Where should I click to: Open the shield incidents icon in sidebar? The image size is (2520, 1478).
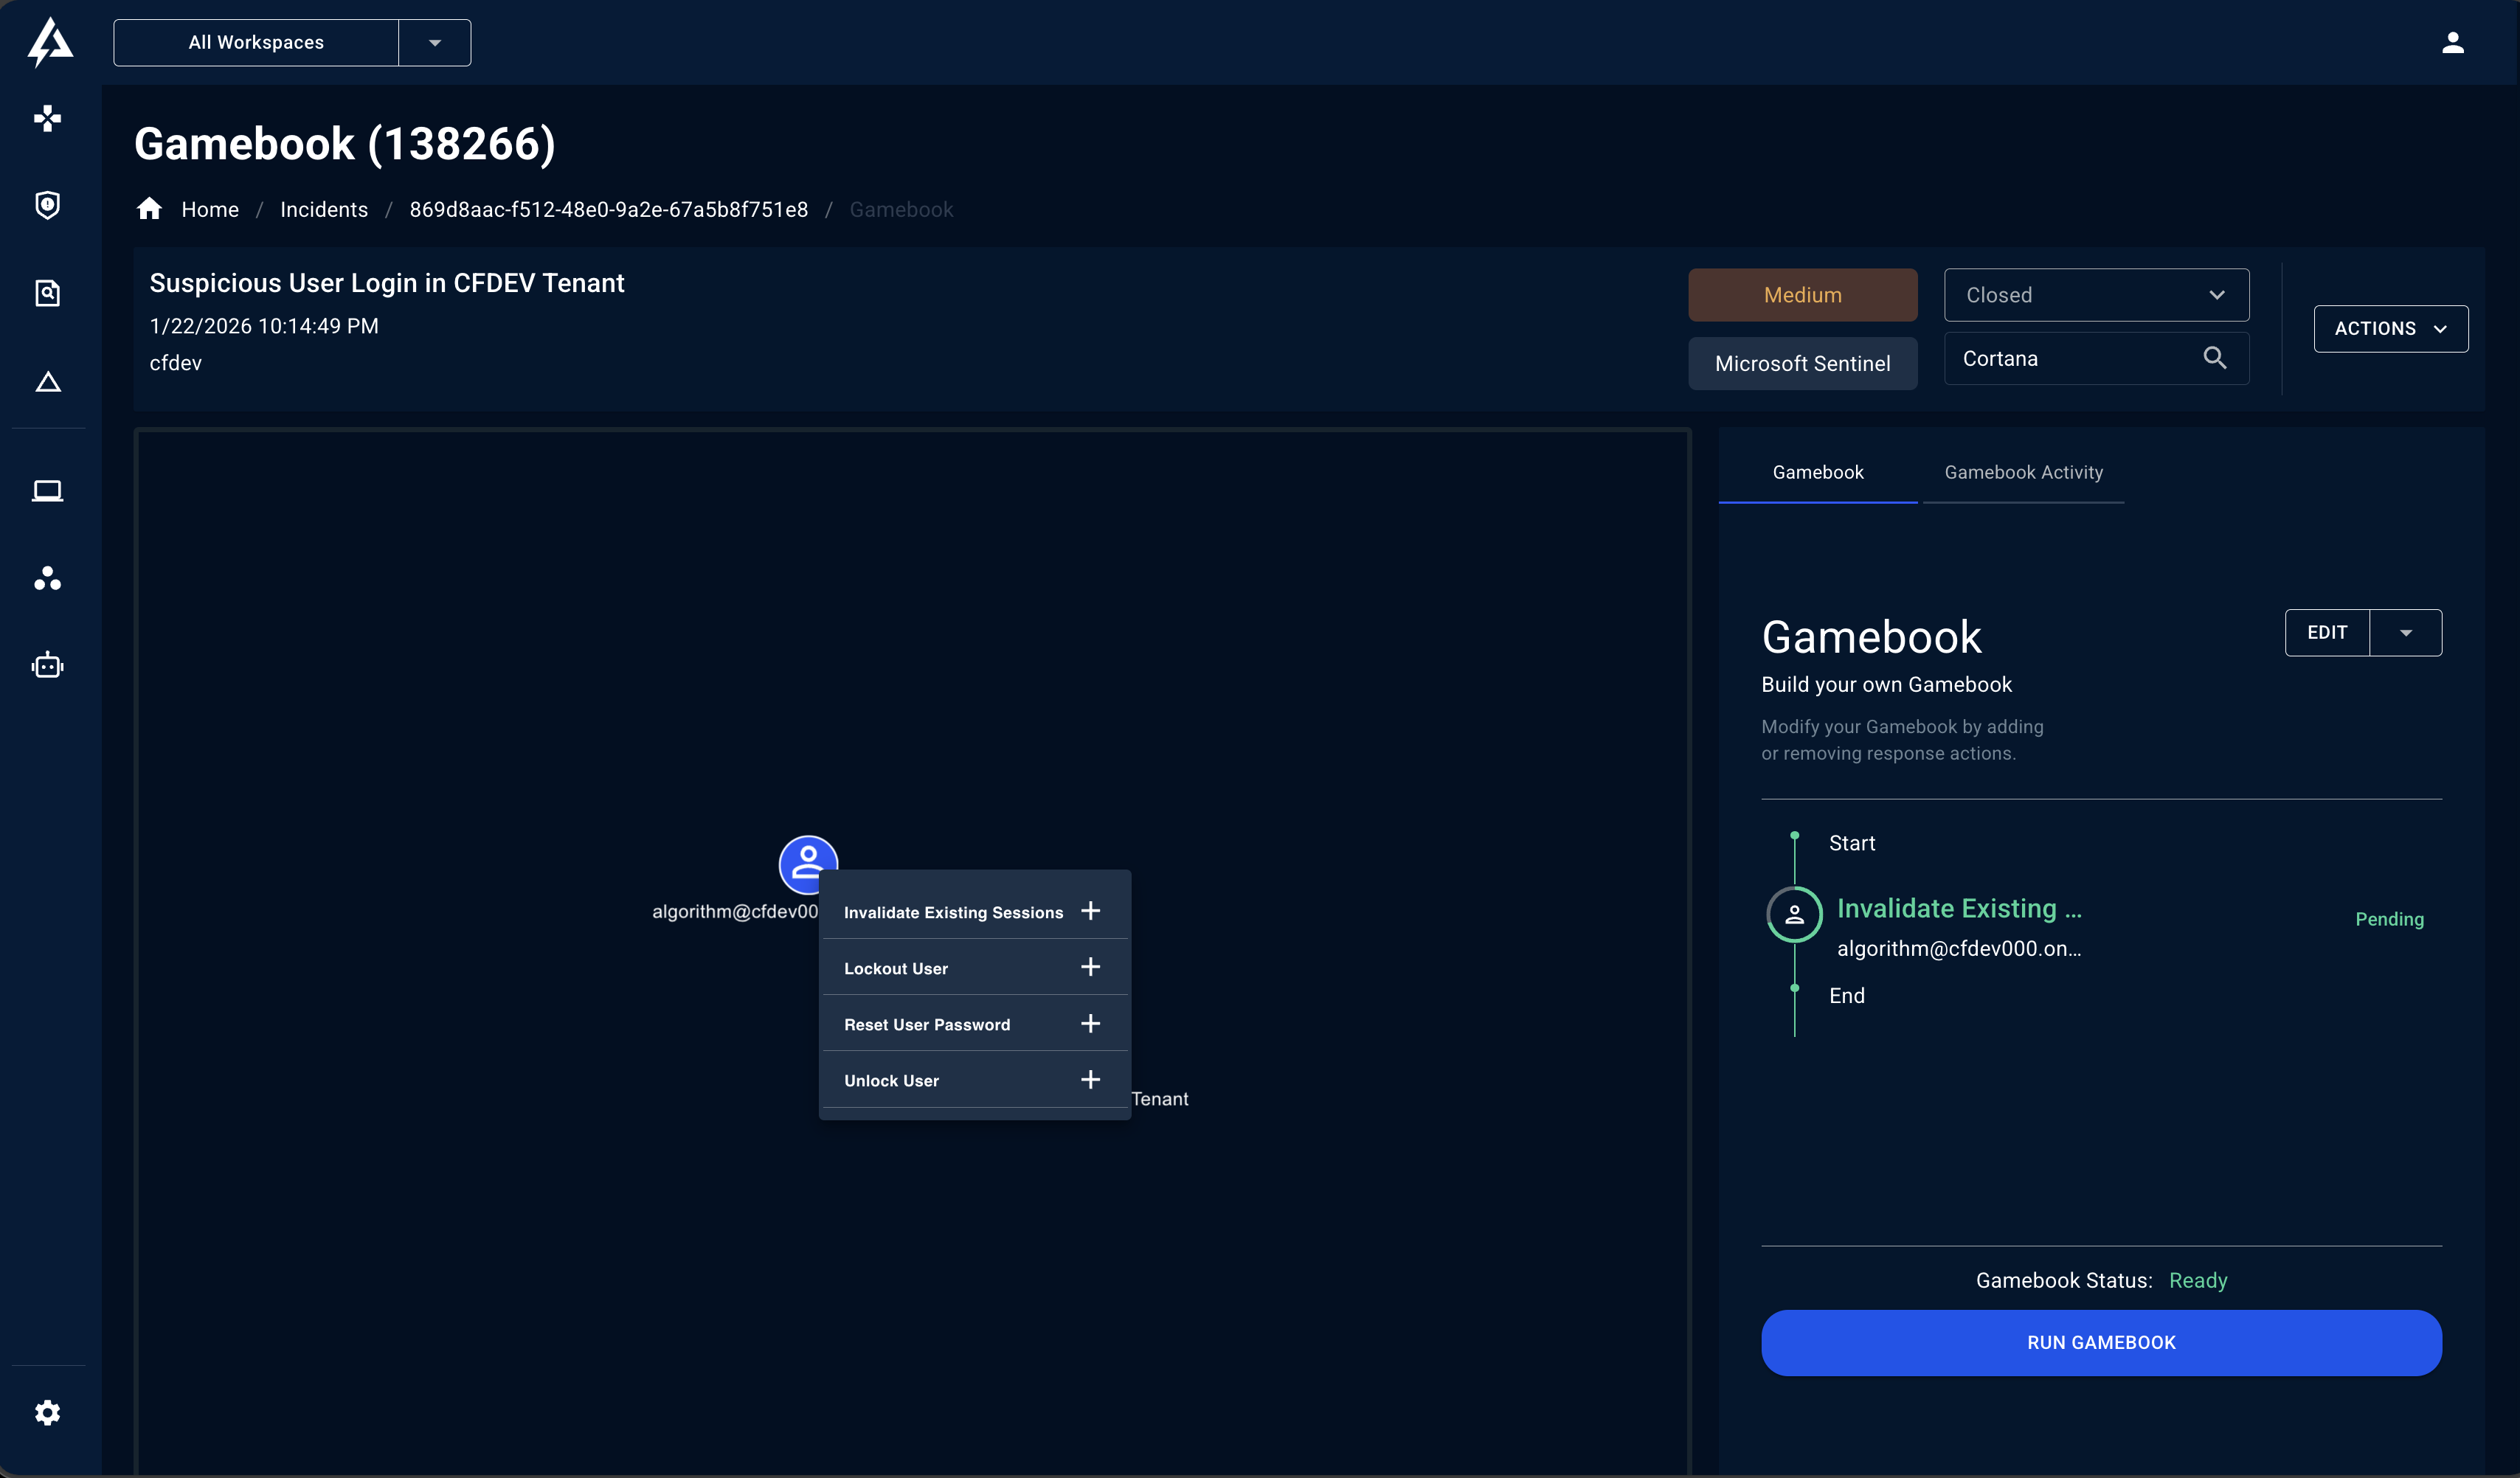point(47,205)
